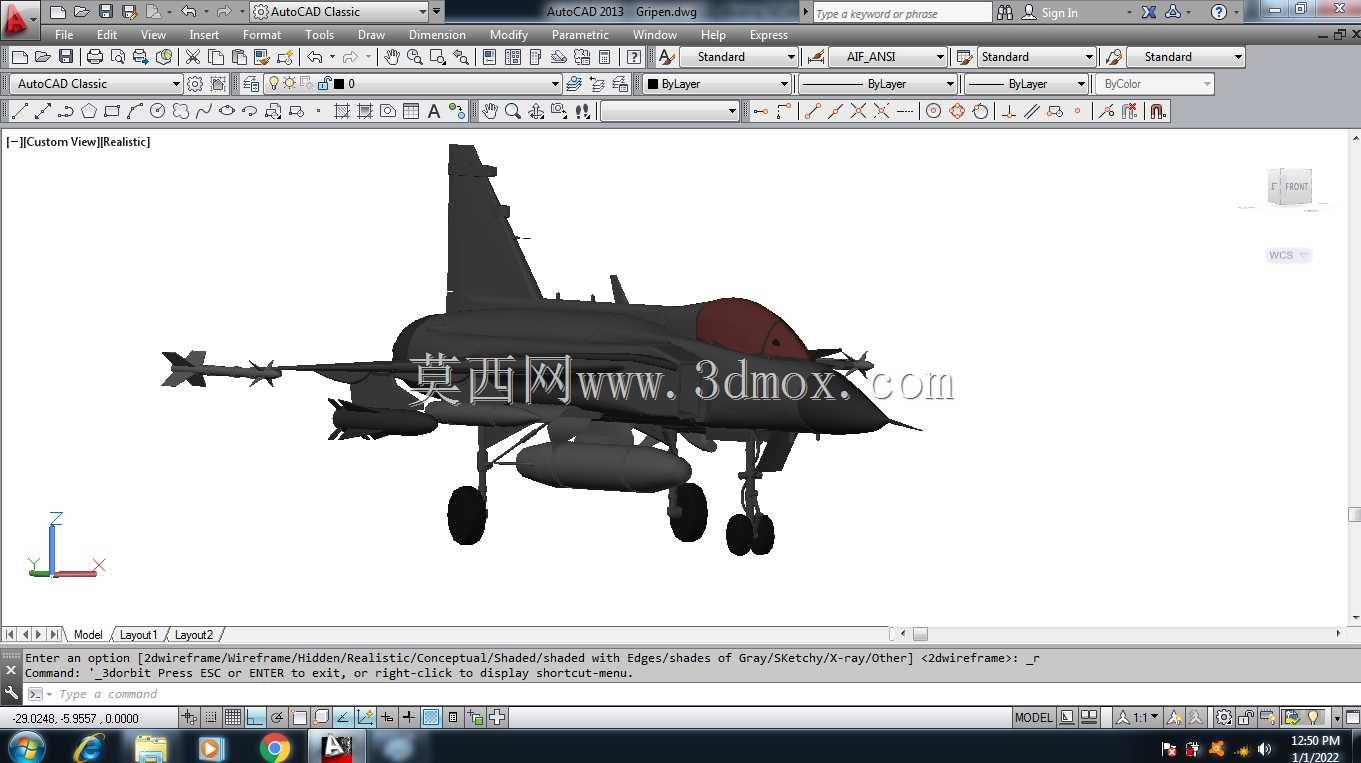Open the linetype ByLayer dropdown
The image size is (1361, 763).
click(x=877, y=84)
